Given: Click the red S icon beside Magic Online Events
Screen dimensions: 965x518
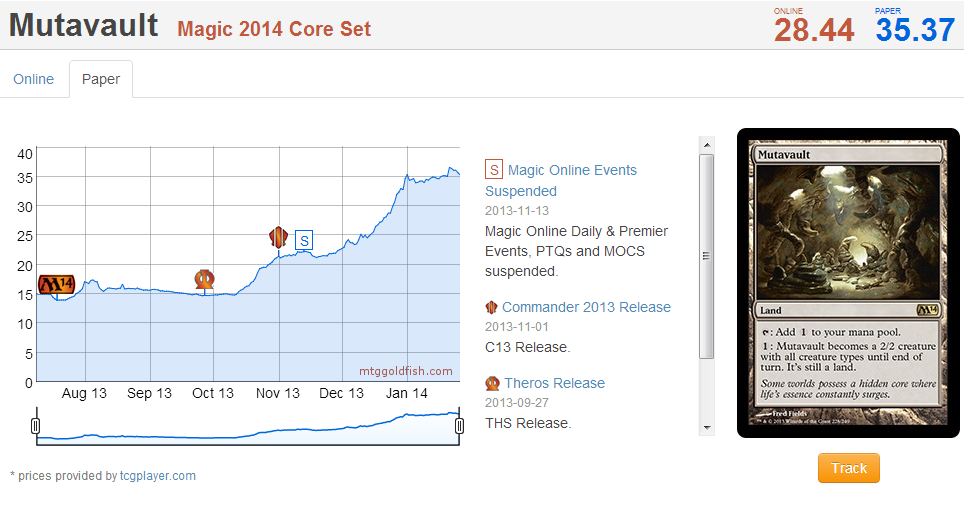Looking at the screenshot, I should click(494, 170).
